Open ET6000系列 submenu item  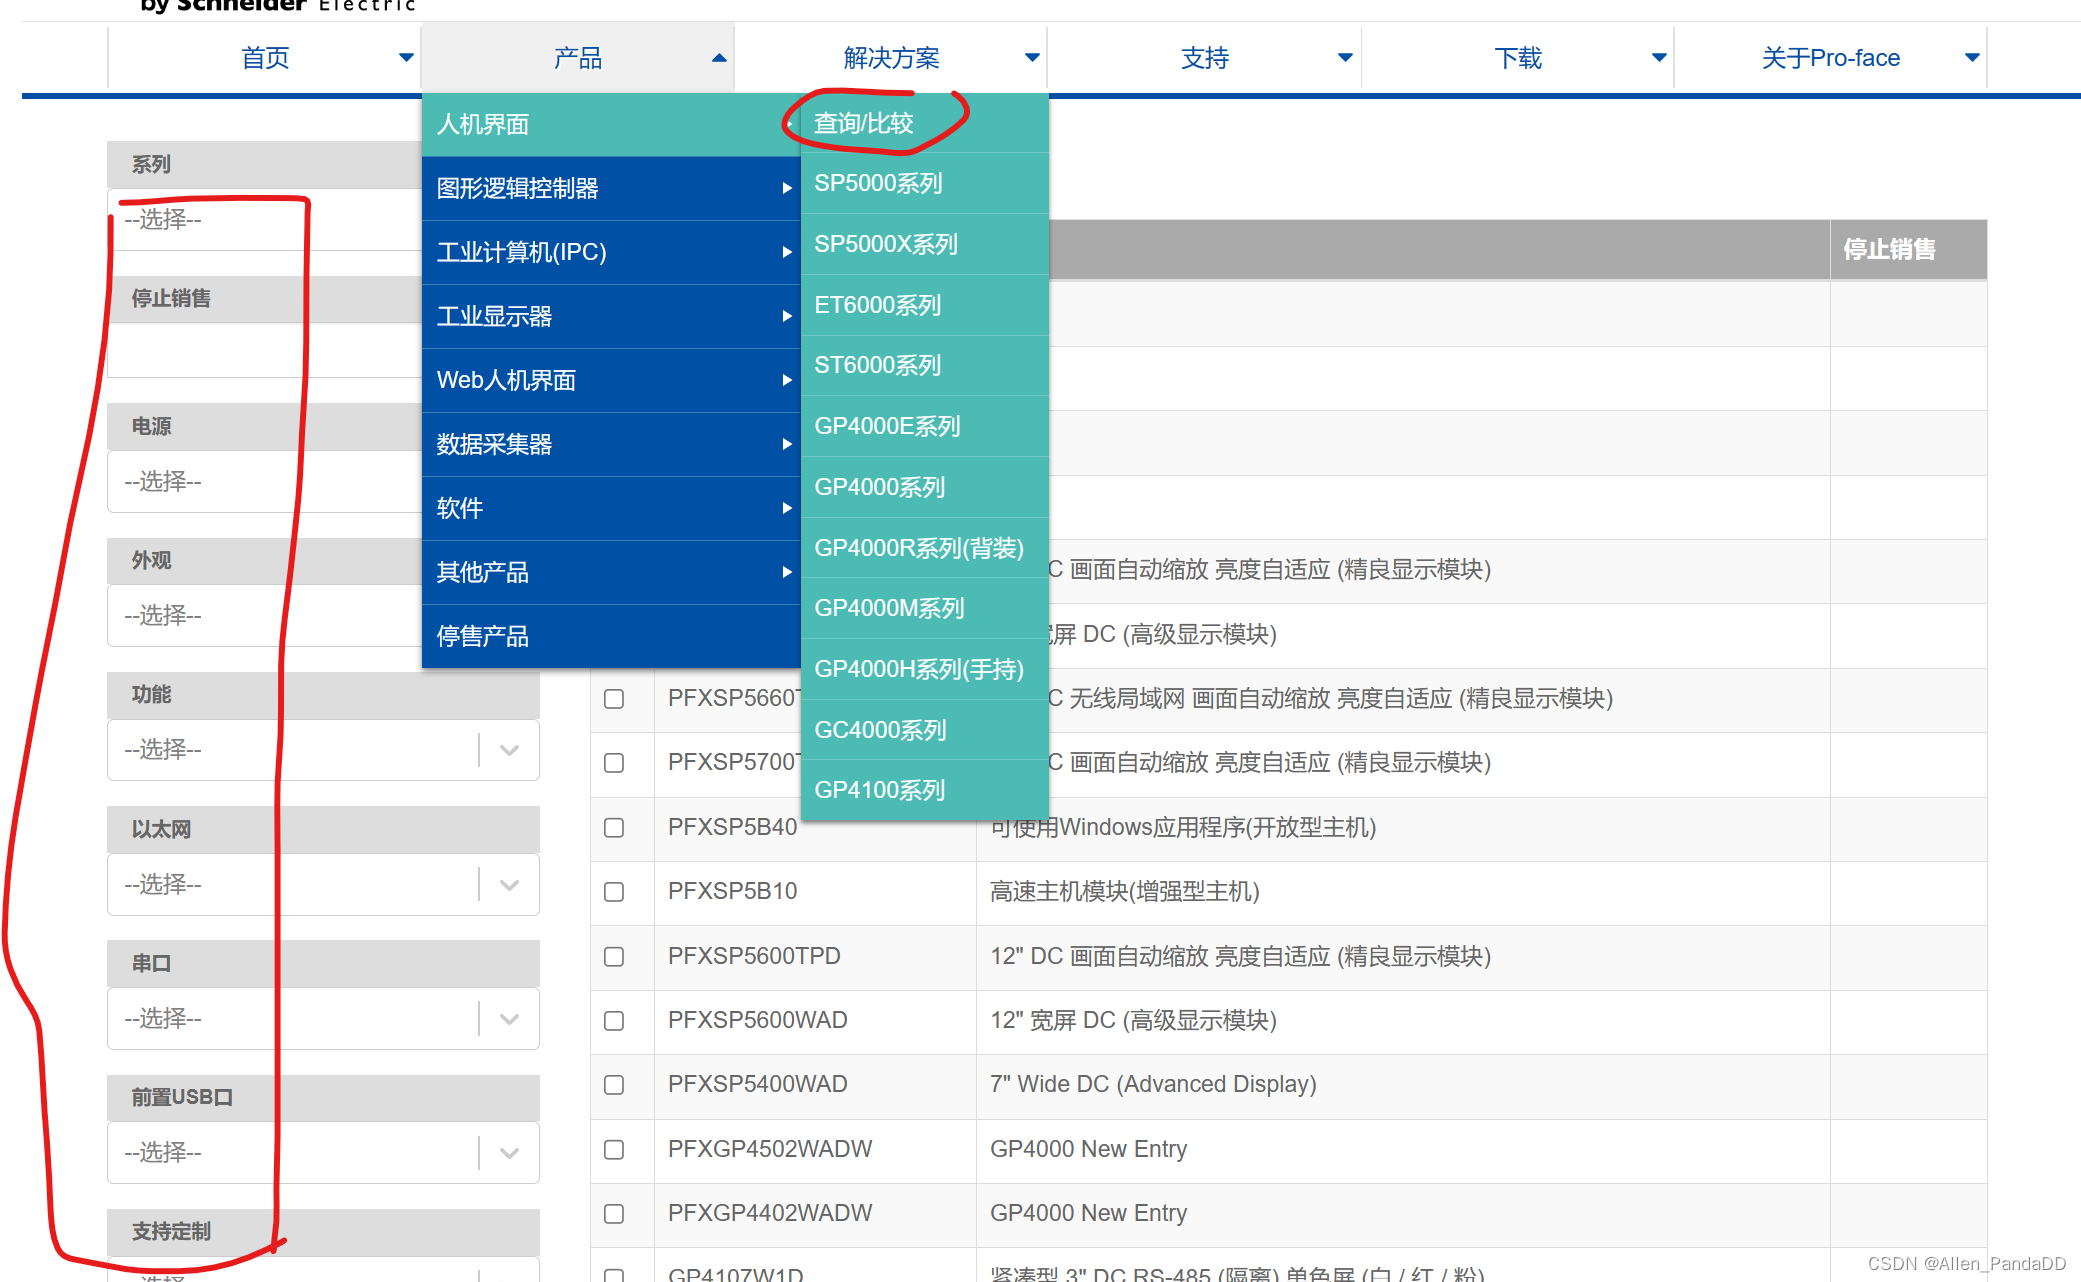click(x=924, y=305)
